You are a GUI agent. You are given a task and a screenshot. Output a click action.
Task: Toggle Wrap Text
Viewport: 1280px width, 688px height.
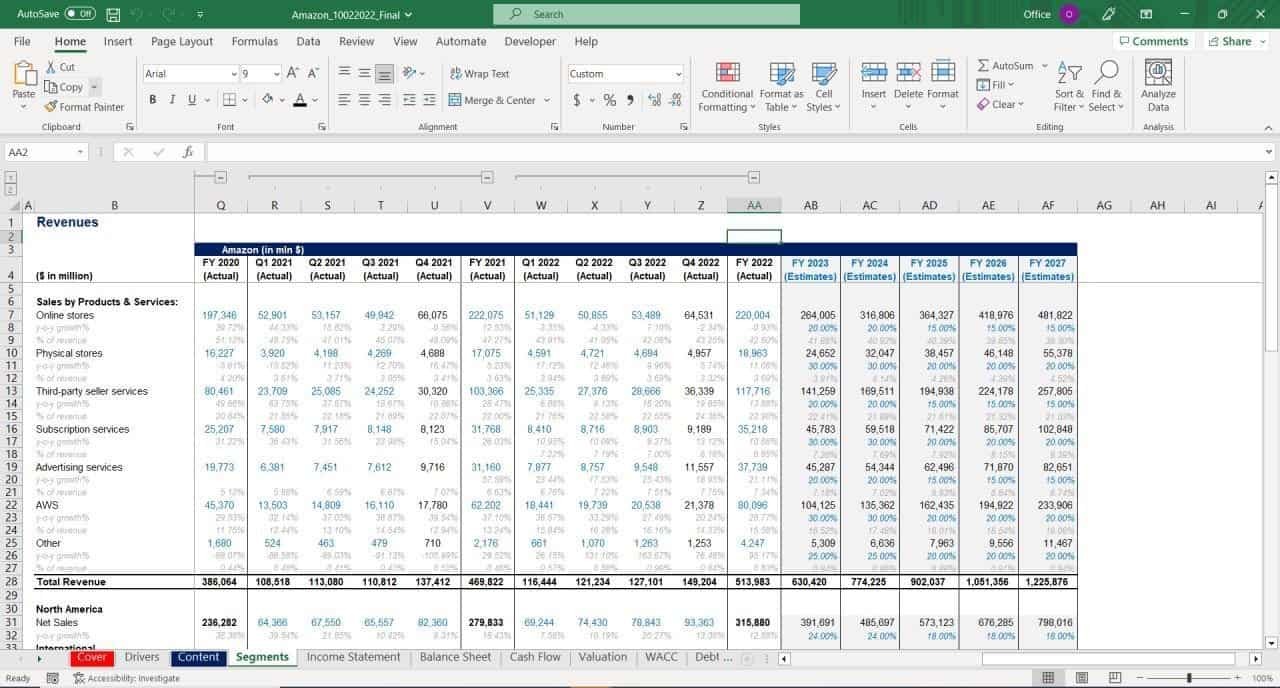[x=479, y=74]
